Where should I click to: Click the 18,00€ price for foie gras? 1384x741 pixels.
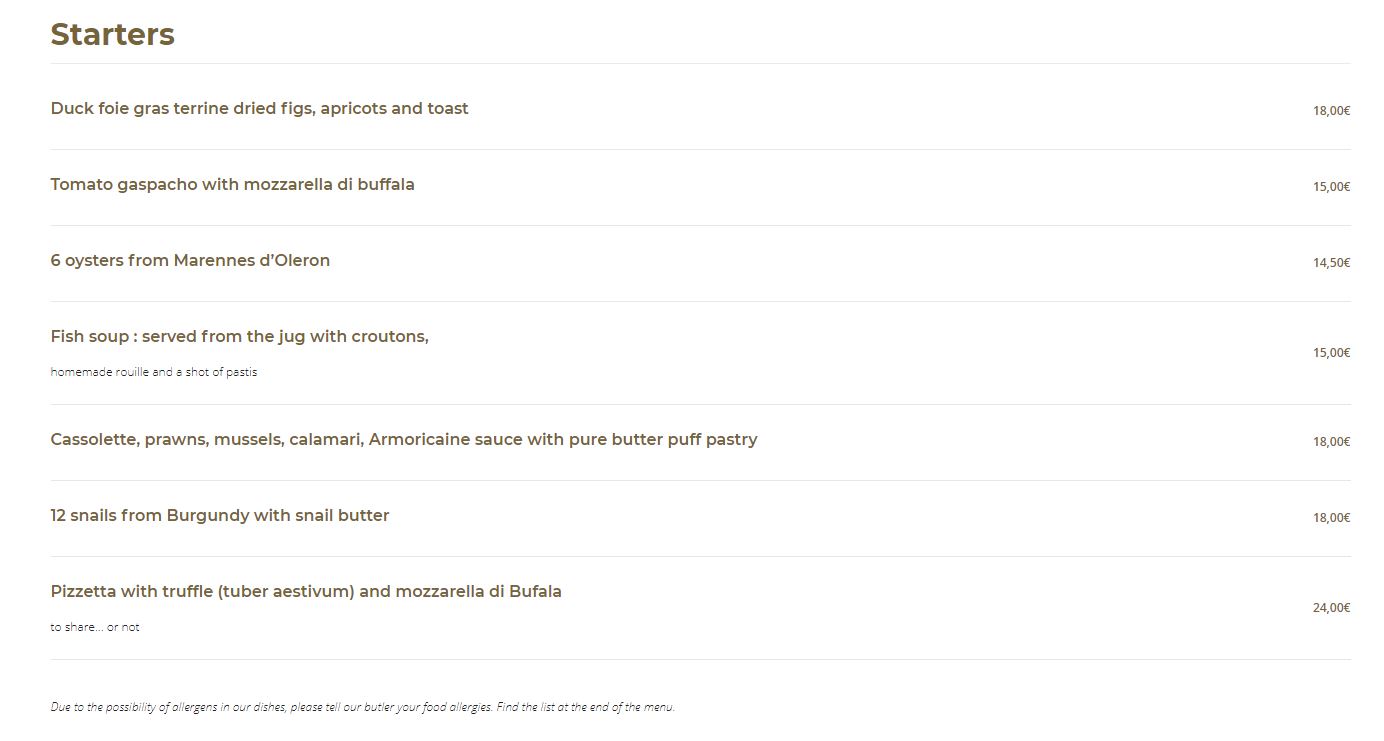click(1331, 111)
